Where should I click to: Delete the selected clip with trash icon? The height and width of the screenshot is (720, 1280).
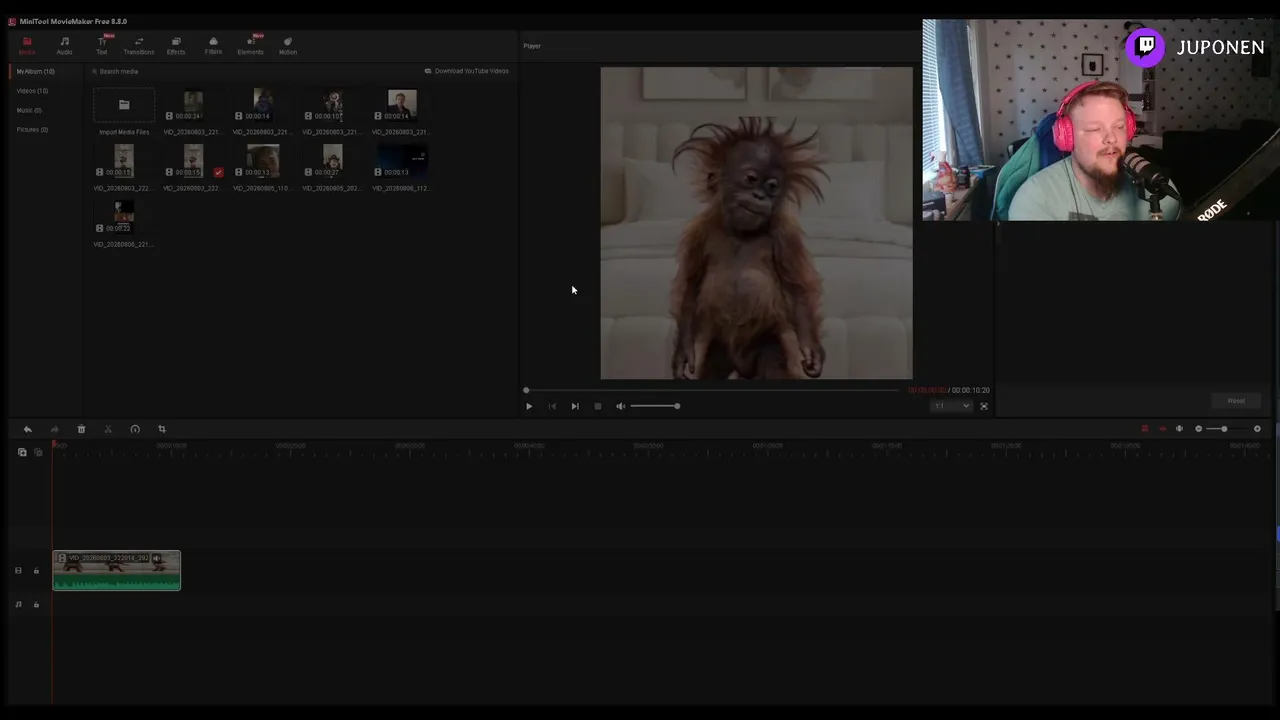pyautogui.click(x=81, y=429)
